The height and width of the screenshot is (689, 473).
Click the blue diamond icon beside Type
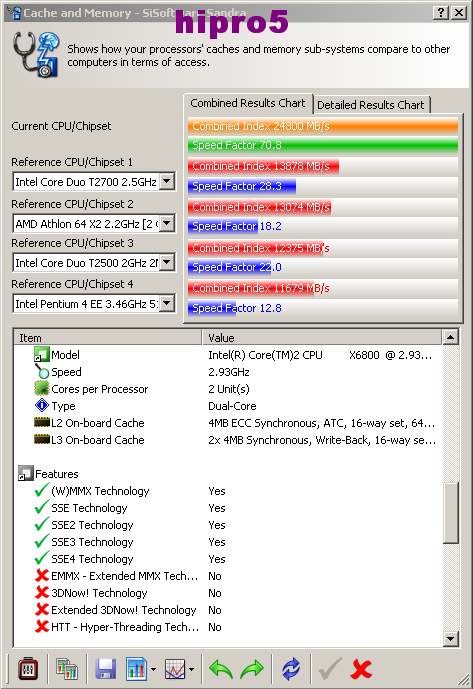pyautogui.click(x=42, y=405)
